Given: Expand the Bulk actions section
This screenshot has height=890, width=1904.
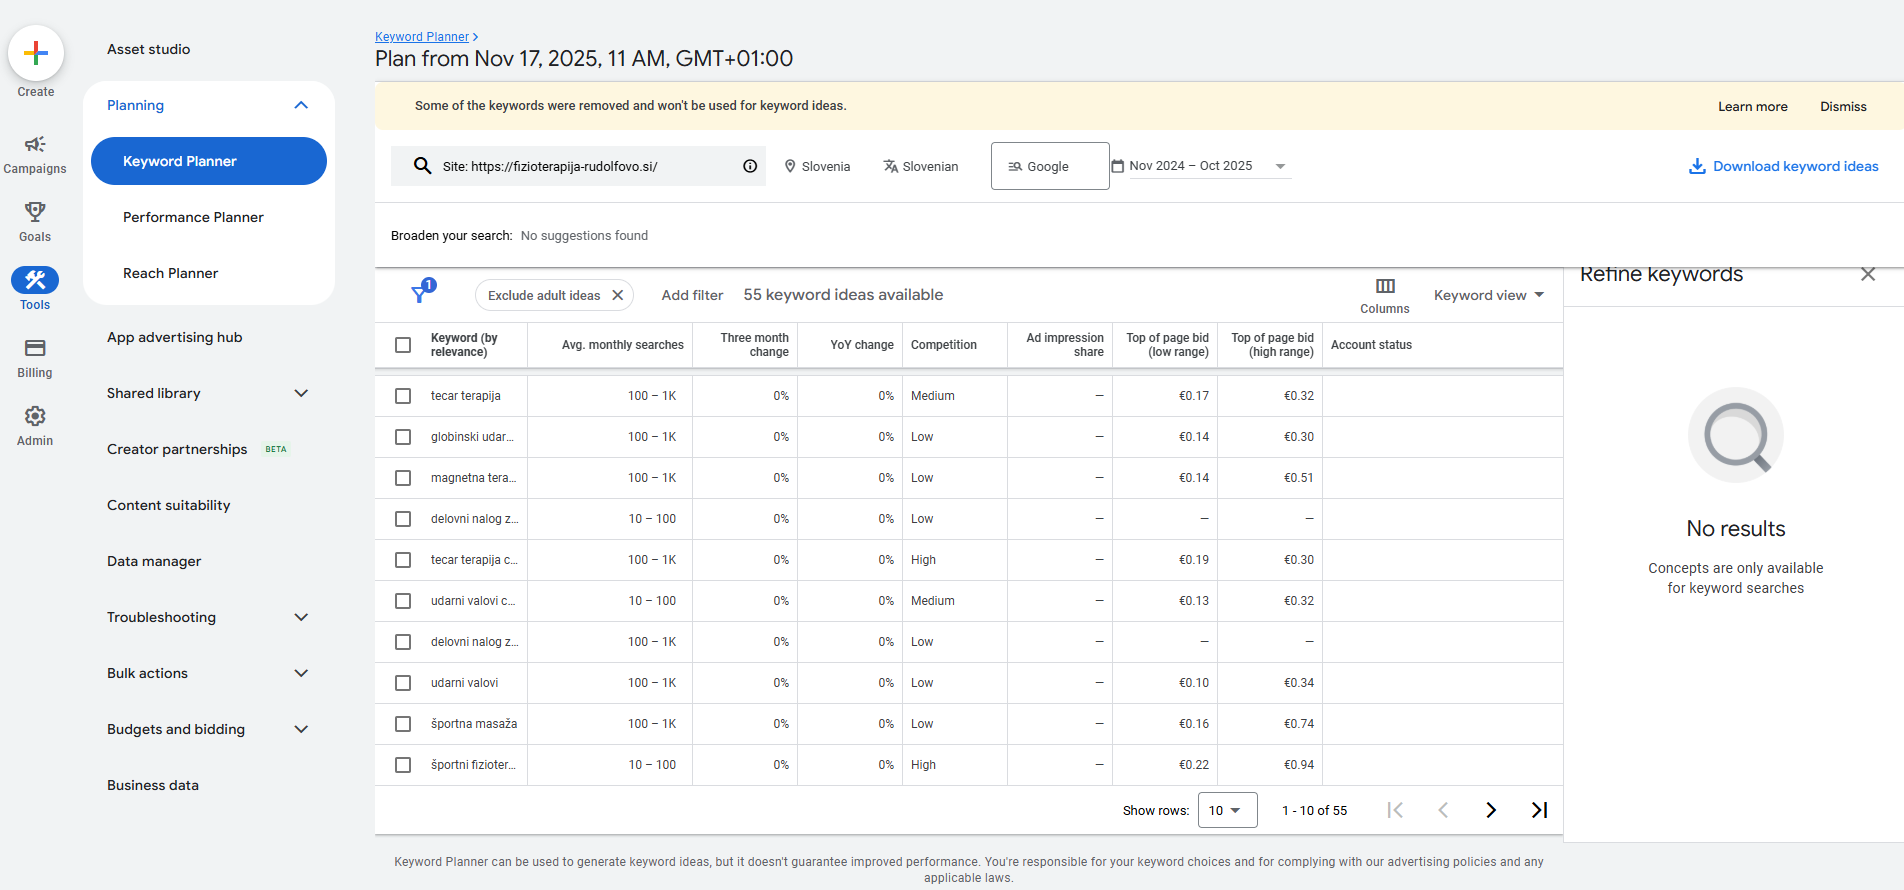Looking at the screenshot, I should coord(301,673).
